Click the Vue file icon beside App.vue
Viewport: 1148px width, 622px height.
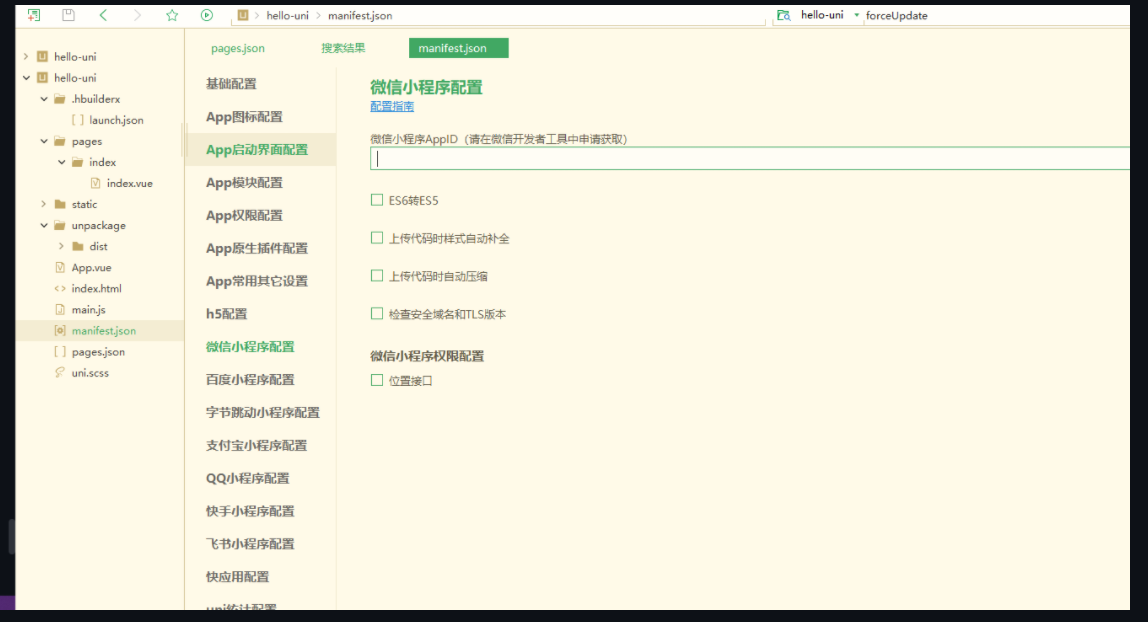click(60, 267)
